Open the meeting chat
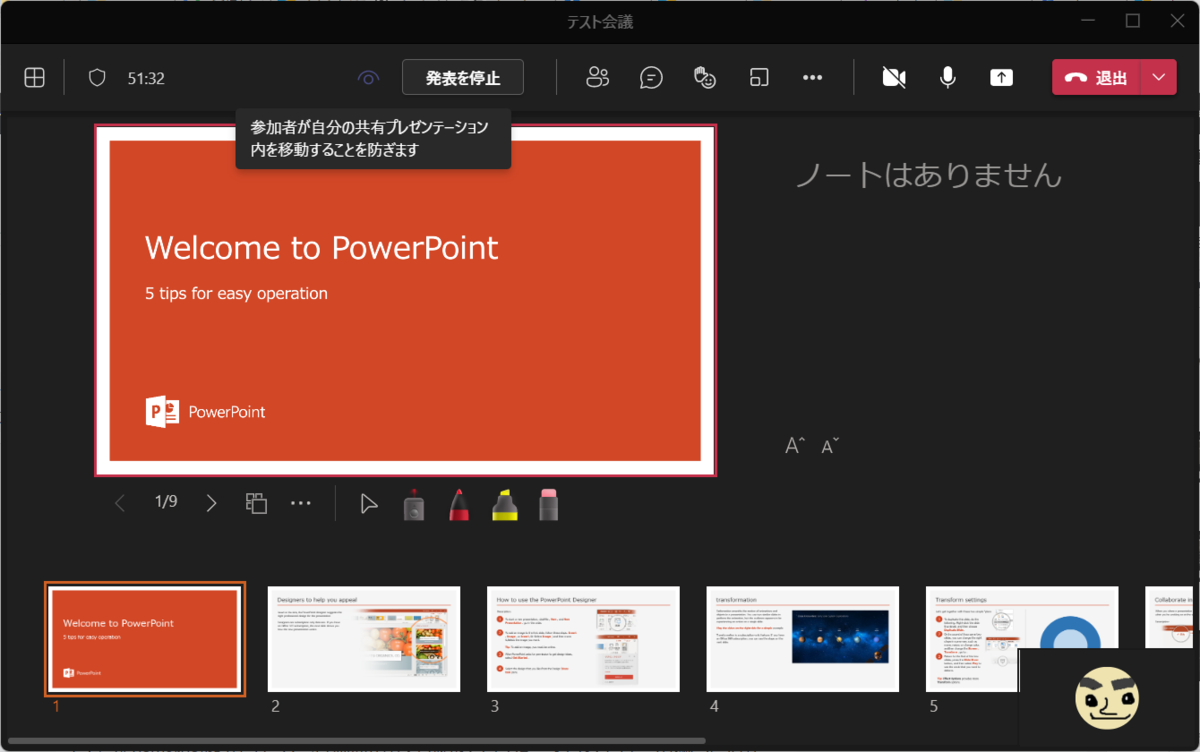The width and height of the screenshot is (1200, 752). click(651, 78)
